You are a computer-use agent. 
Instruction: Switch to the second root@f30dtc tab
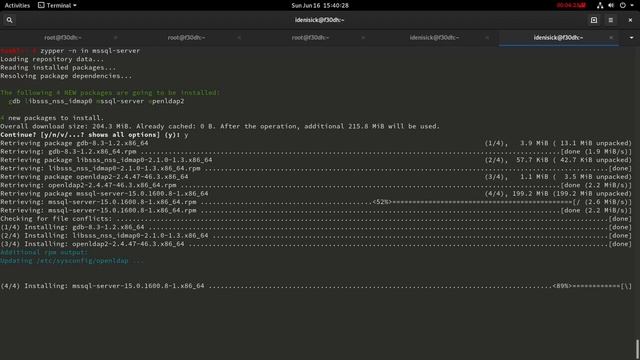tap(186, 38)
